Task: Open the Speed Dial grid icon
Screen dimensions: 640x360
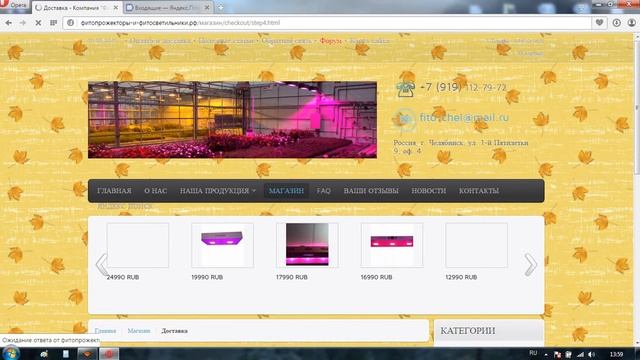Action: (x=53, y=23)
